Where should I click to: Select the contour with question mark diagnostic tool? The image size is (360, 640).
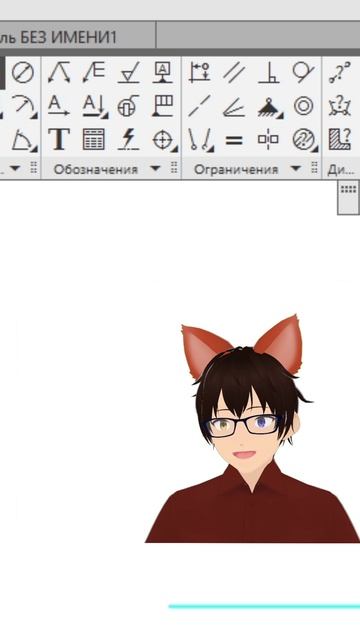[x=340, y=106]
